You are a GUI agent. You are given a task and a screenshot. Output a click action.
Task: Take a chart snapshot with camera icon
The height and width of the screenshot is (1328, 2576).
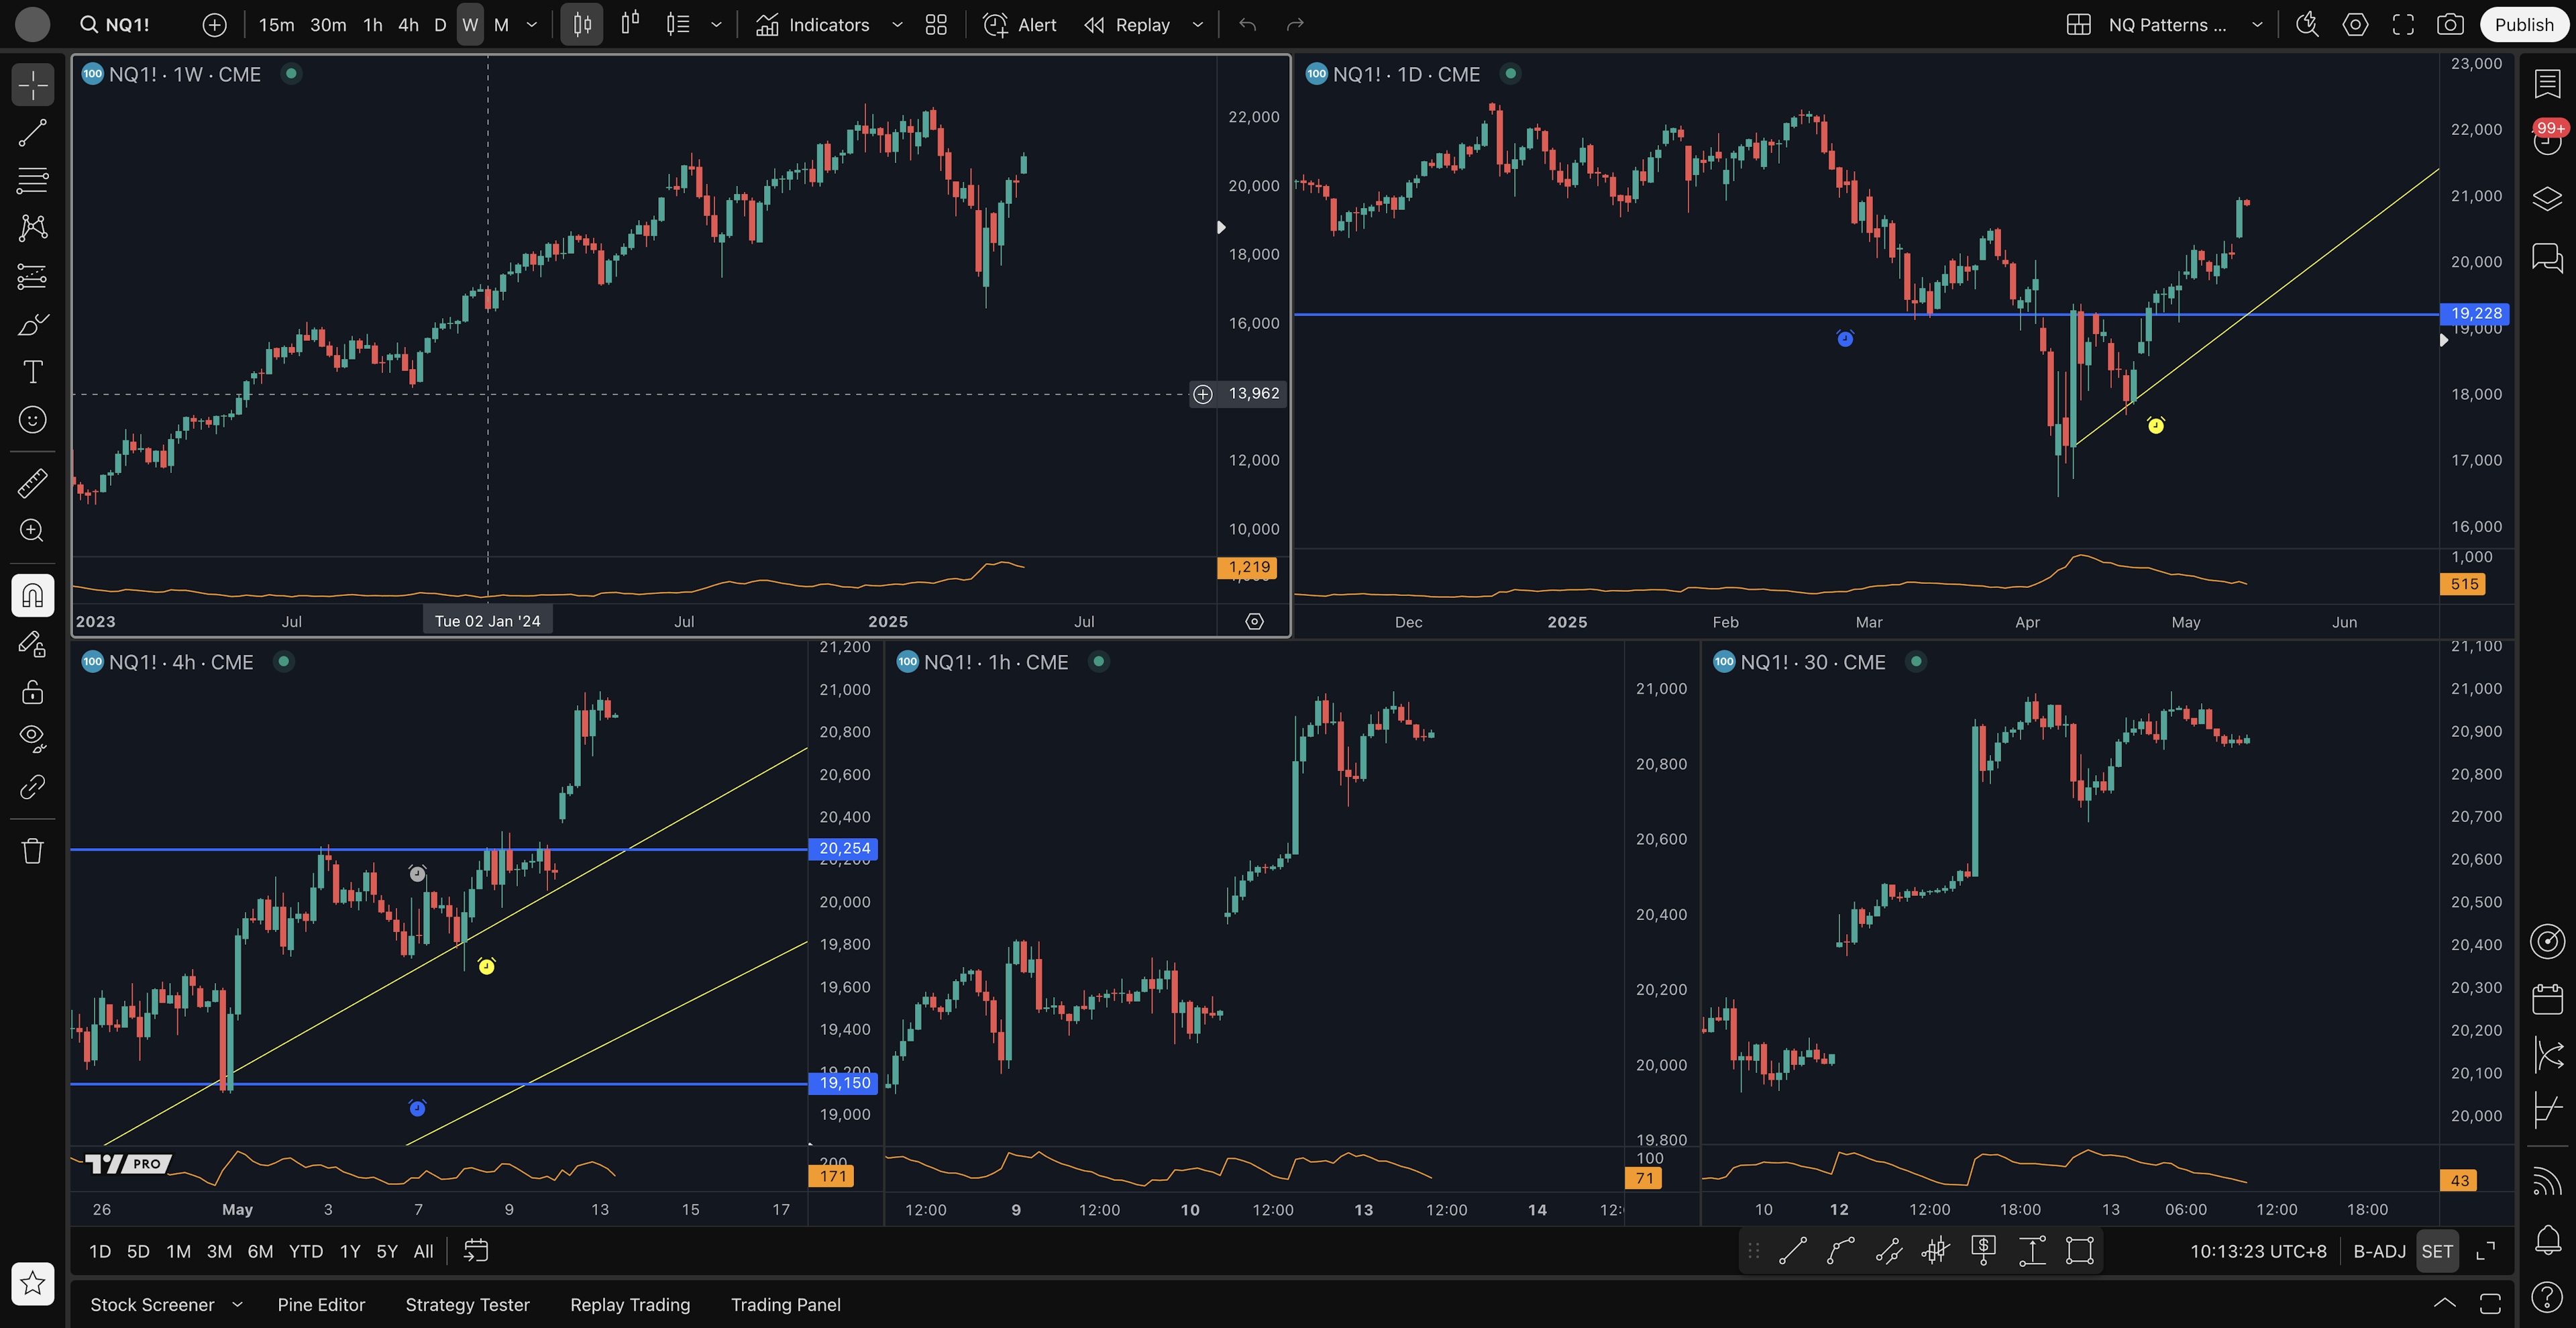point(2449,25)
